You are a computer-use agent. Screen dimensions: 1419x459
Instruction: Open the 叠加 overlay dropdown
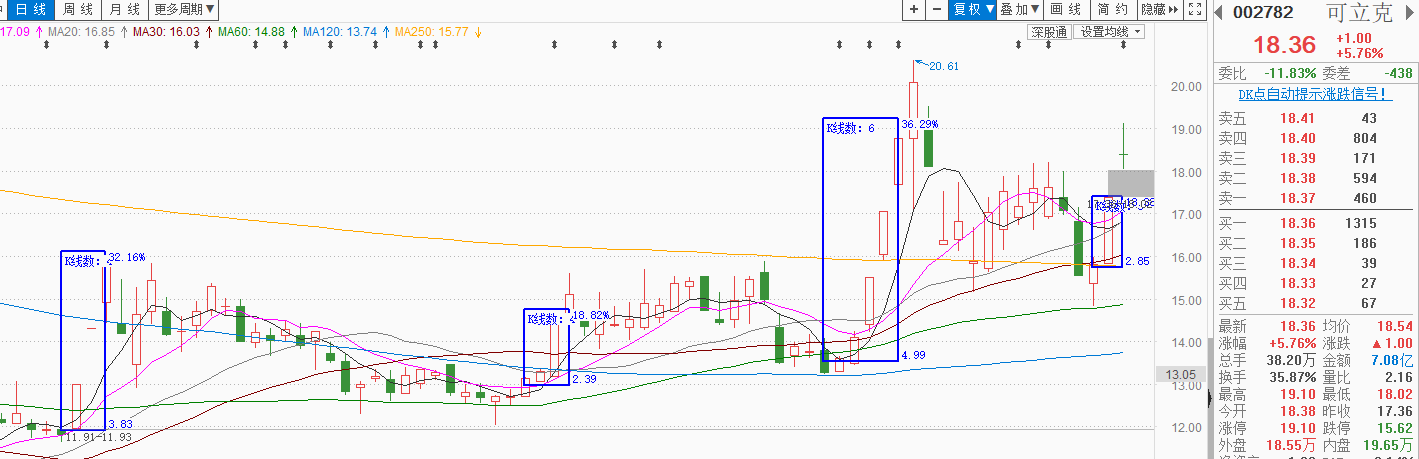1021,10
